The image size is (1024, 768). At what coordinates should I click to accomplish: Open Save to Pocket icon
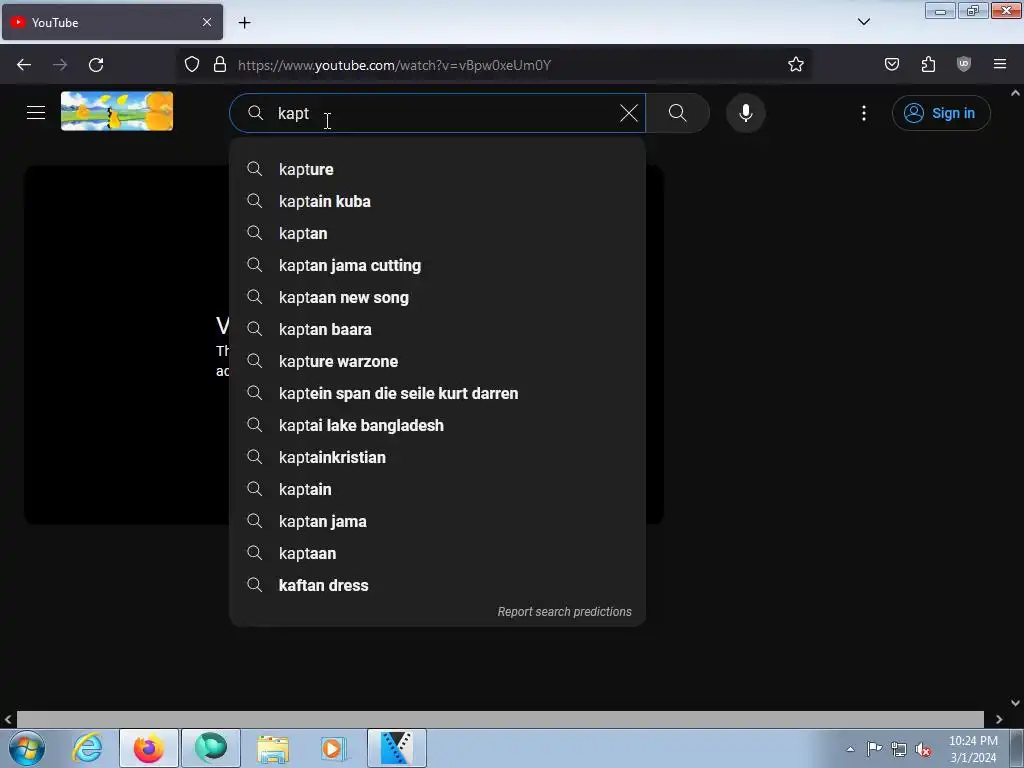click(892, 64)
